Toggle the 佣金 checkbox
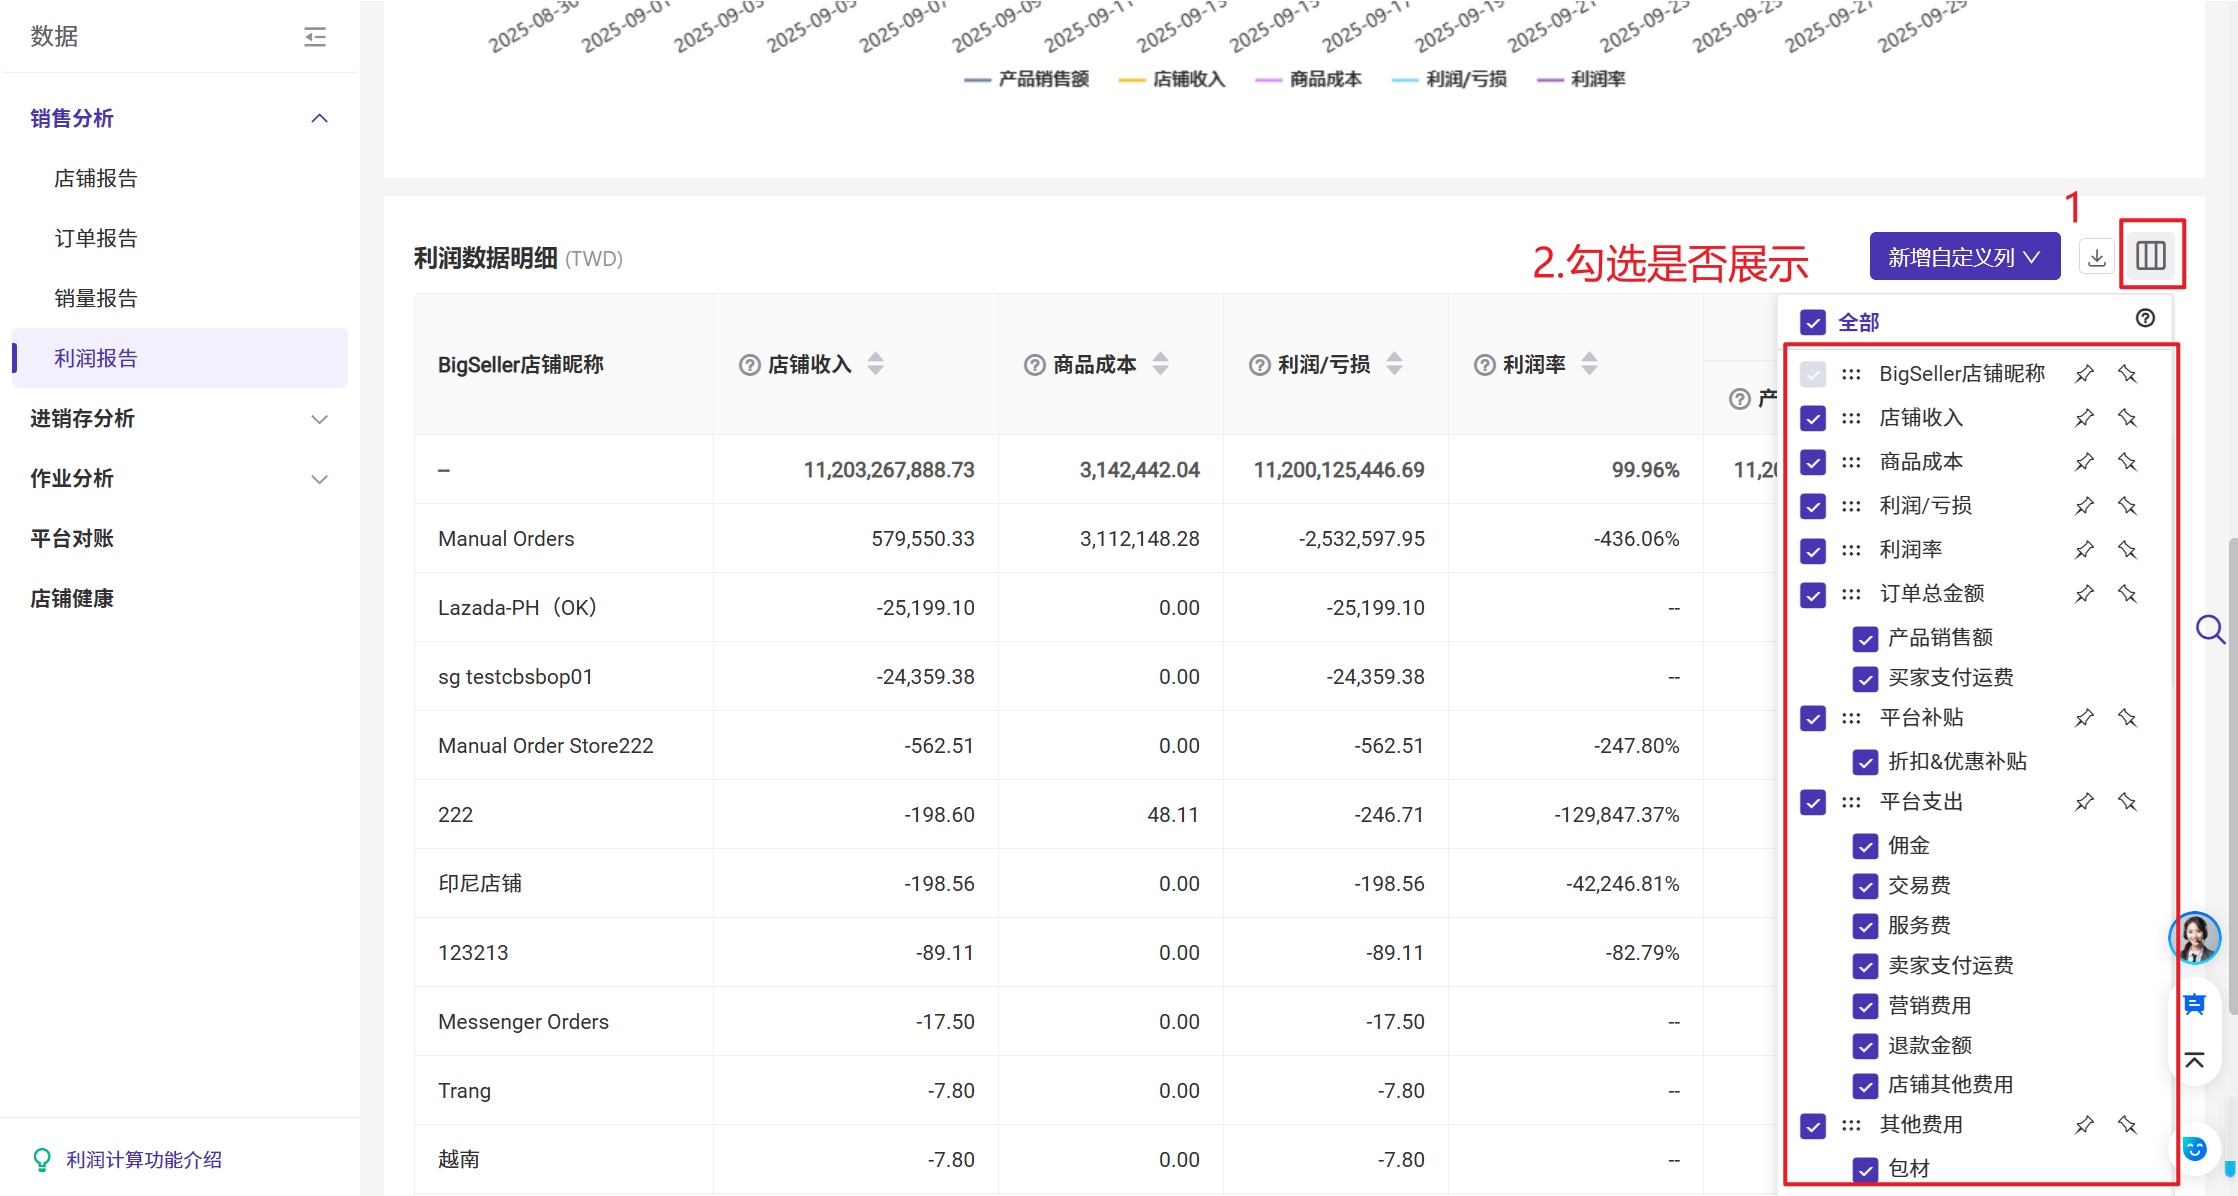This screenshot has width=2238, height=1196. click(x=1864, y=846)
